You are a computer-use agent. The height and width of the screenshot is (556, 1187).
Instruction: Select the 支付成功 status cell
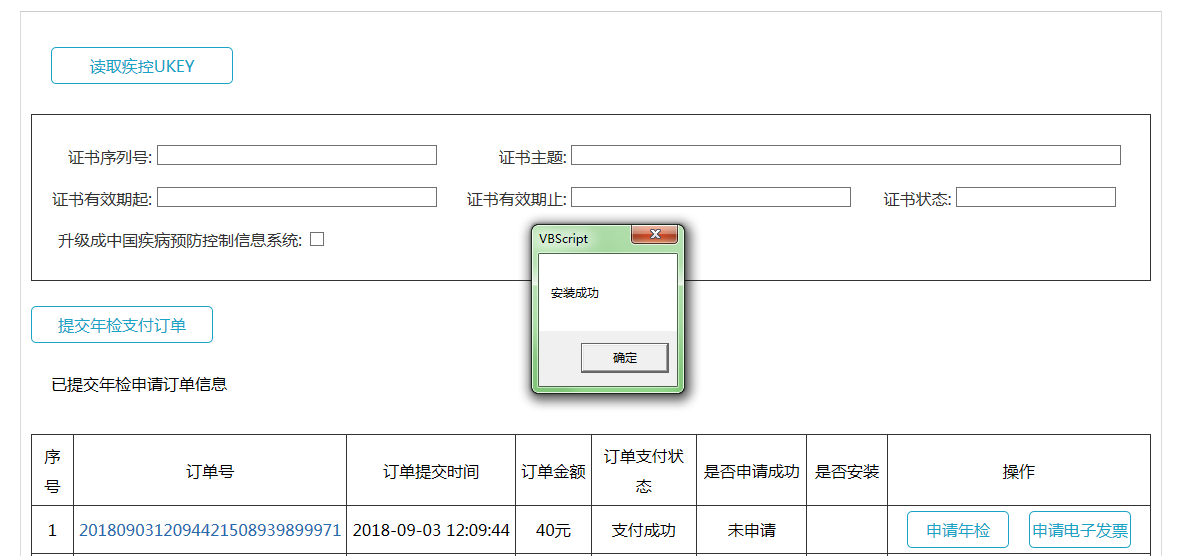click(644, 530)
